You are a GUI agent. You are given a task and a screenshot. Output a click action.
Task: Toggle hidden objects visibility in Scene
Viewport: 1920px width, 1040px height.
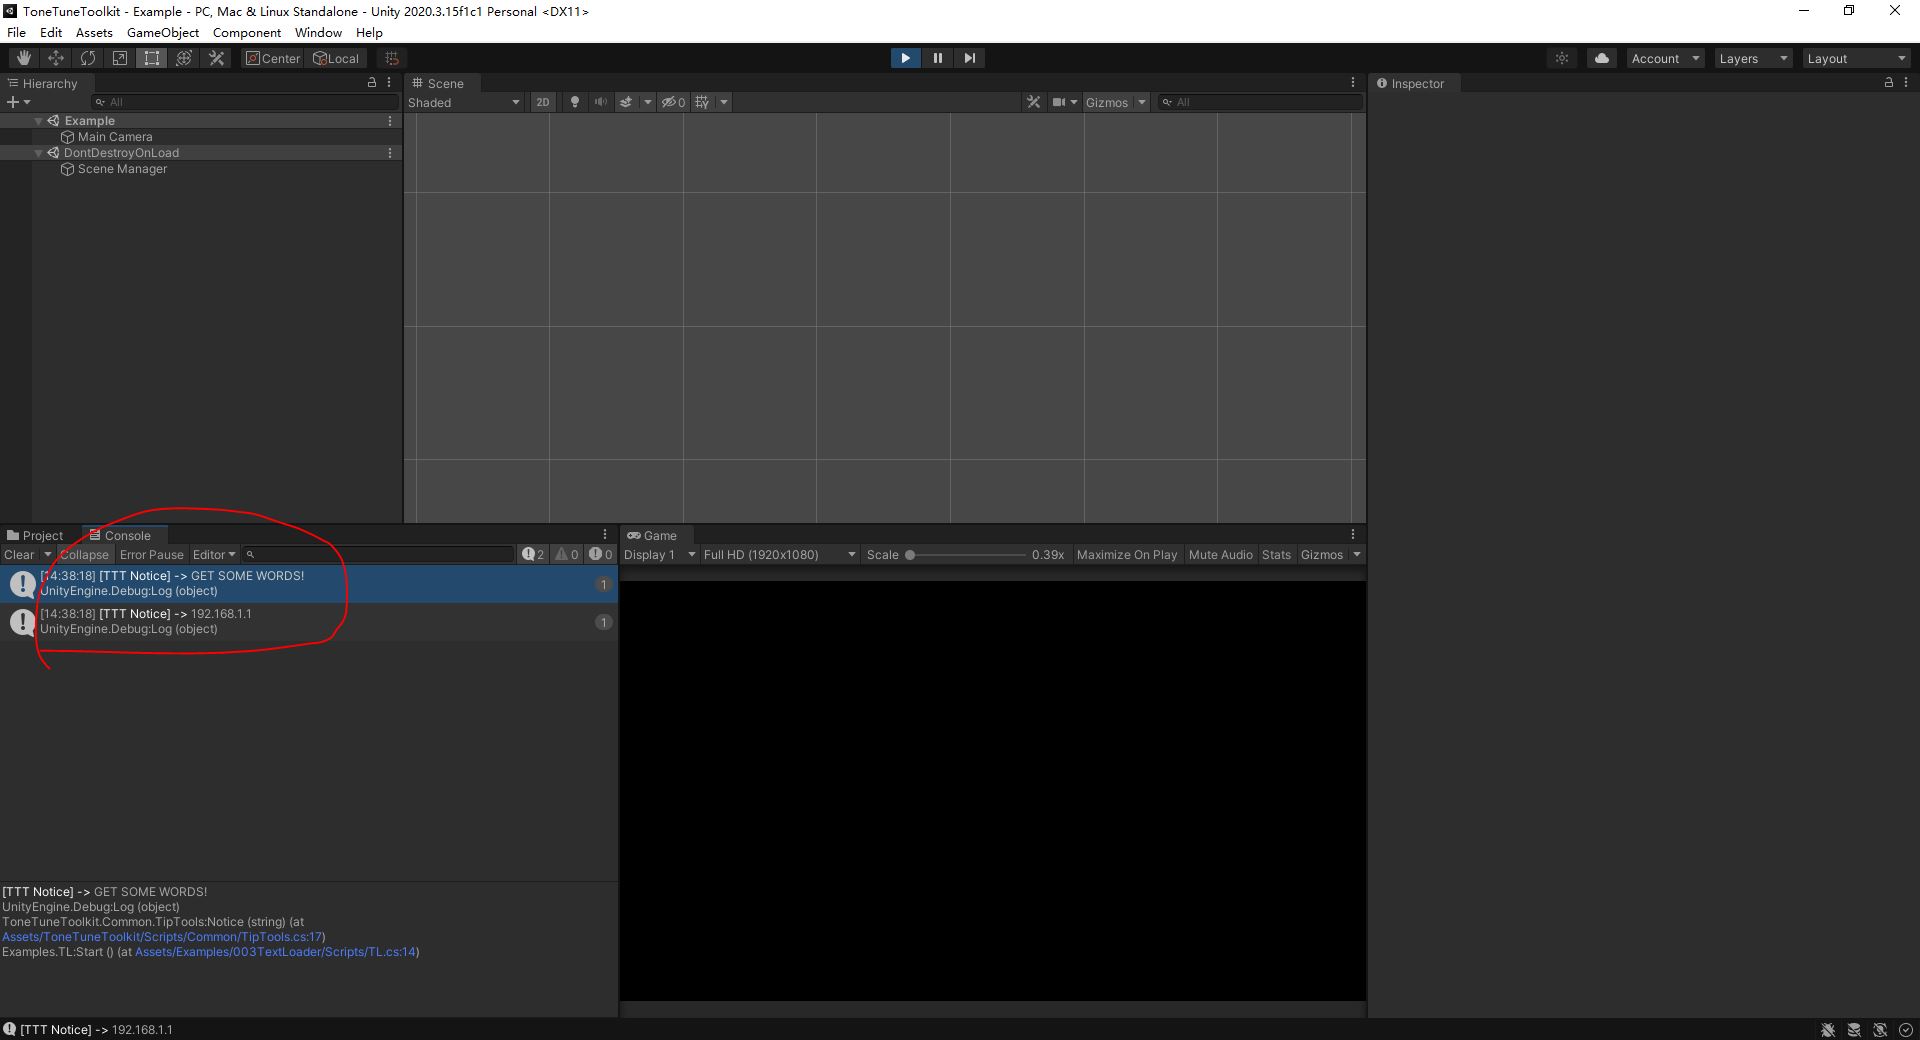[673, 102]
